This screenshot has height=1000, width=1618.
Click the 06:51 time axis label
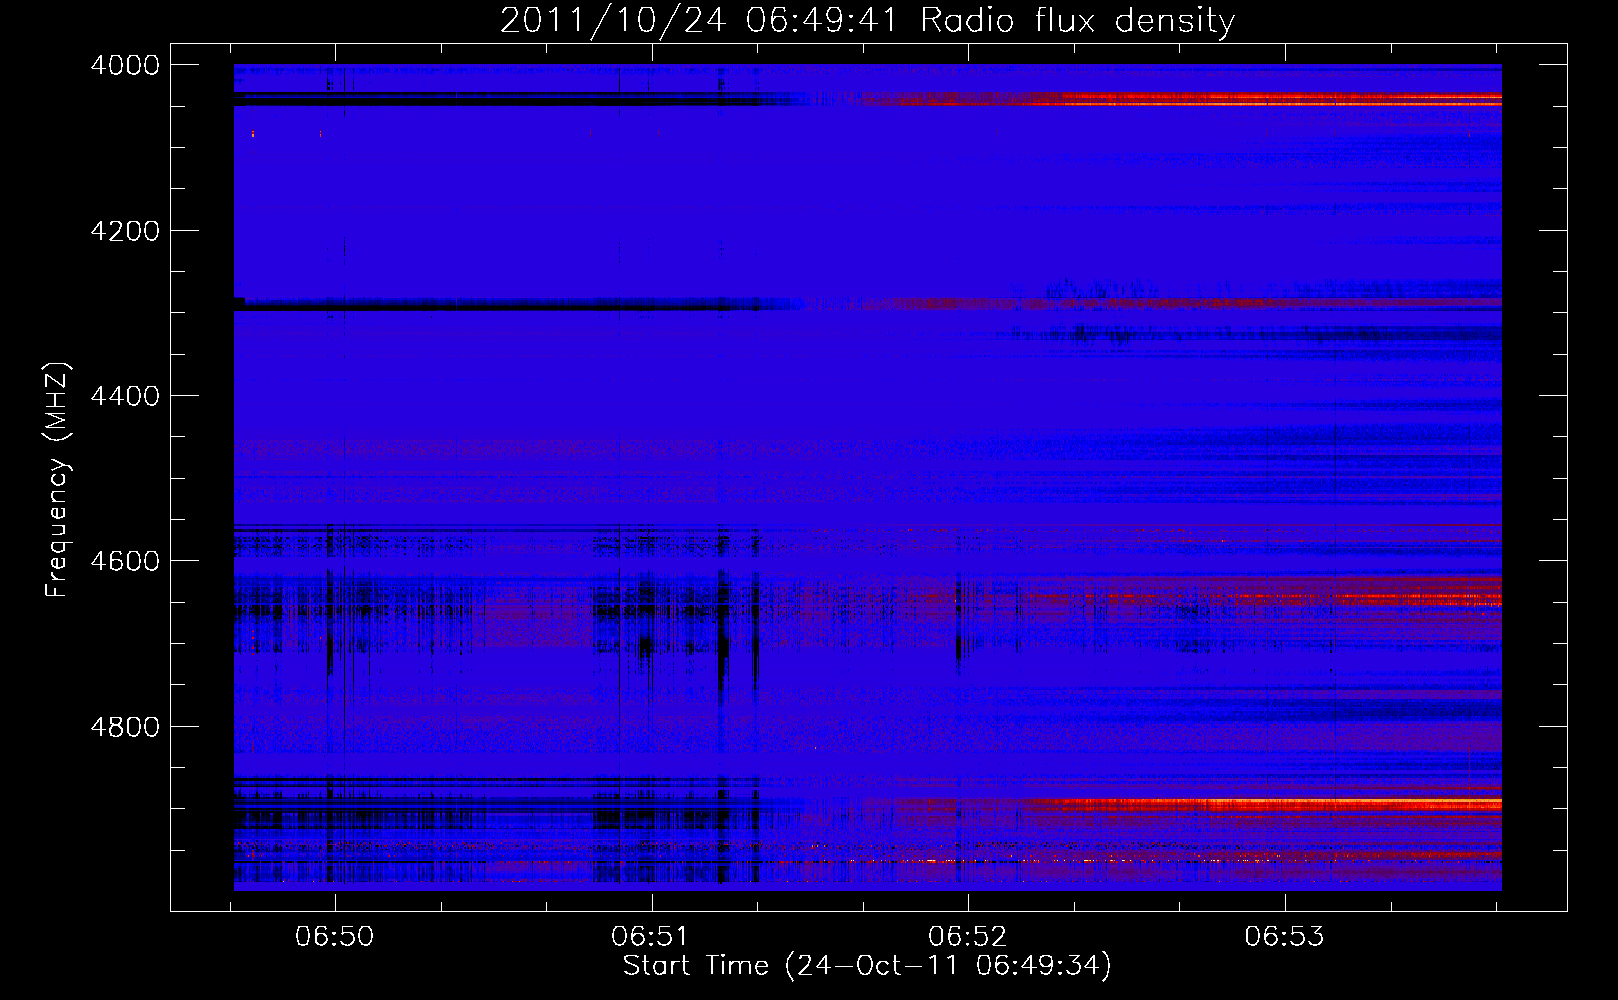pos(651,936)
